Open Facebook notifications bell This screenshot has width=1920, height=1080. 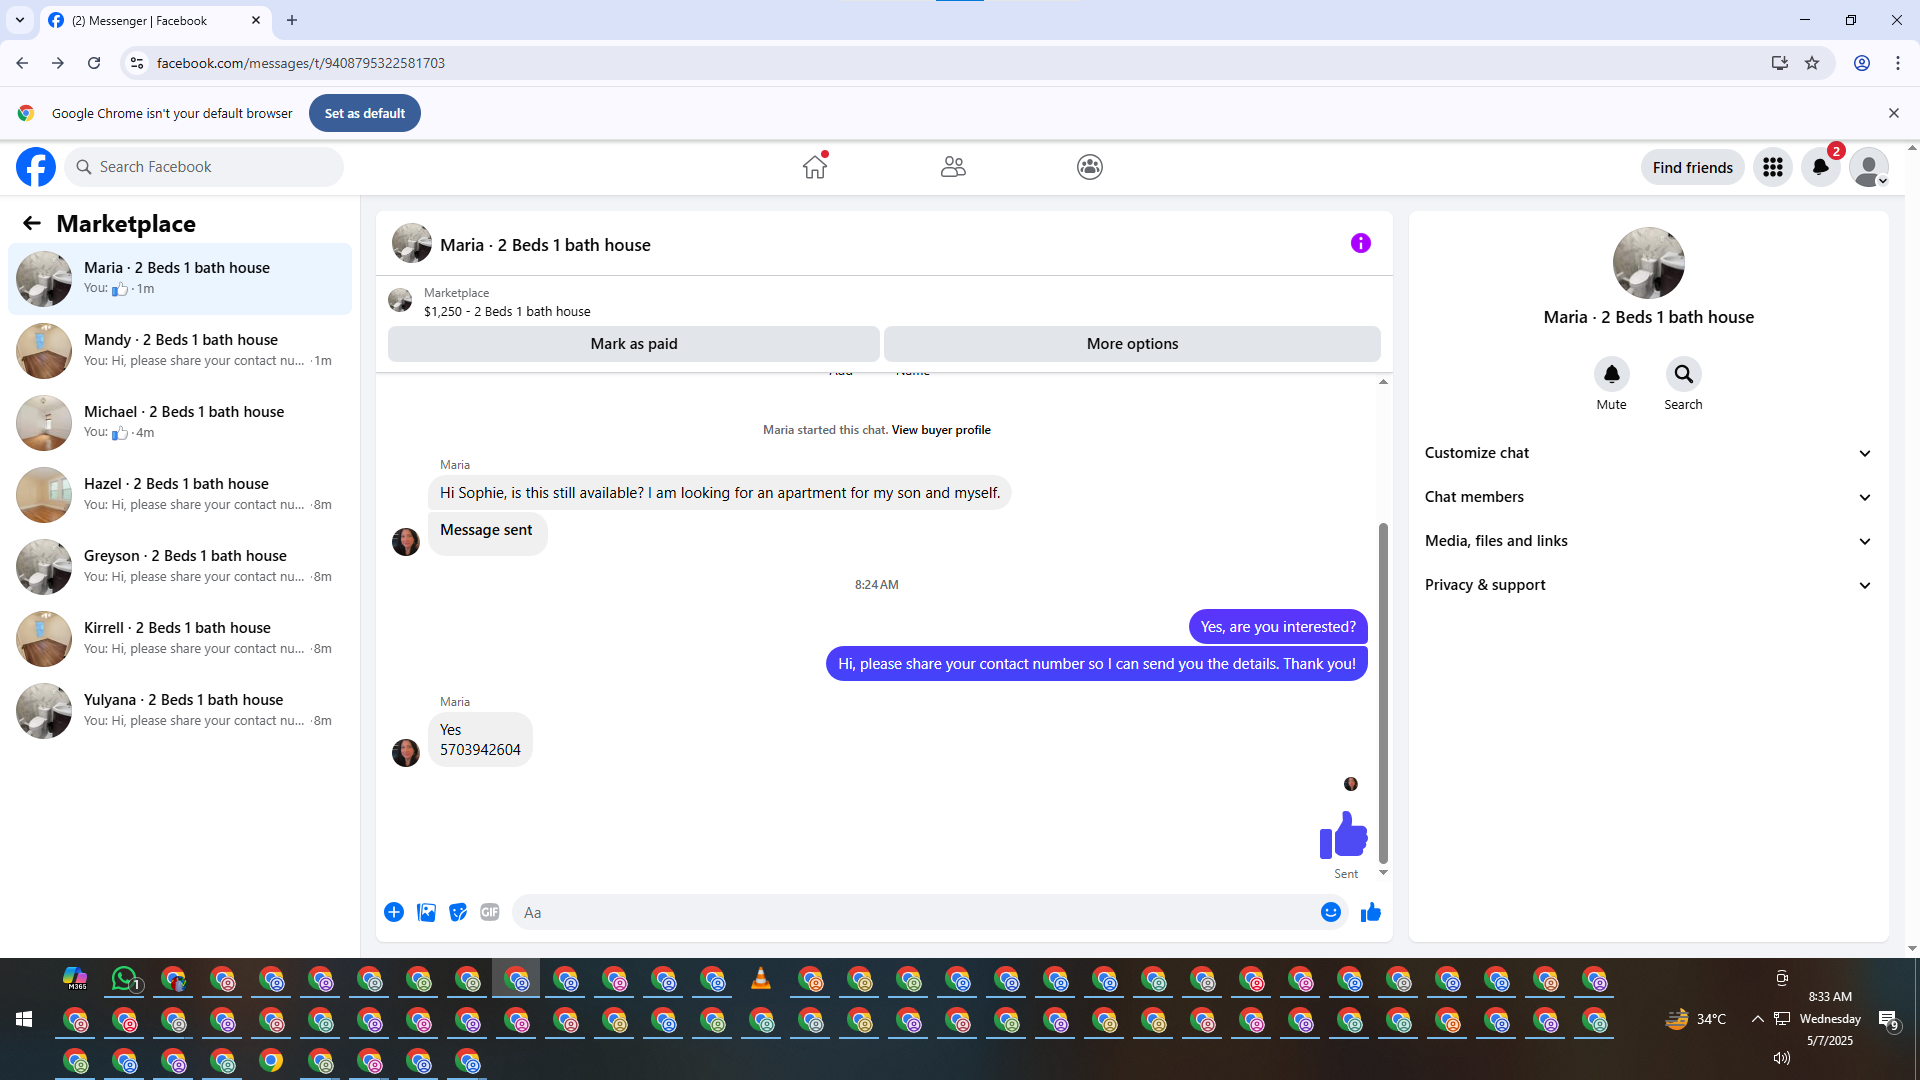[1820, 167]
